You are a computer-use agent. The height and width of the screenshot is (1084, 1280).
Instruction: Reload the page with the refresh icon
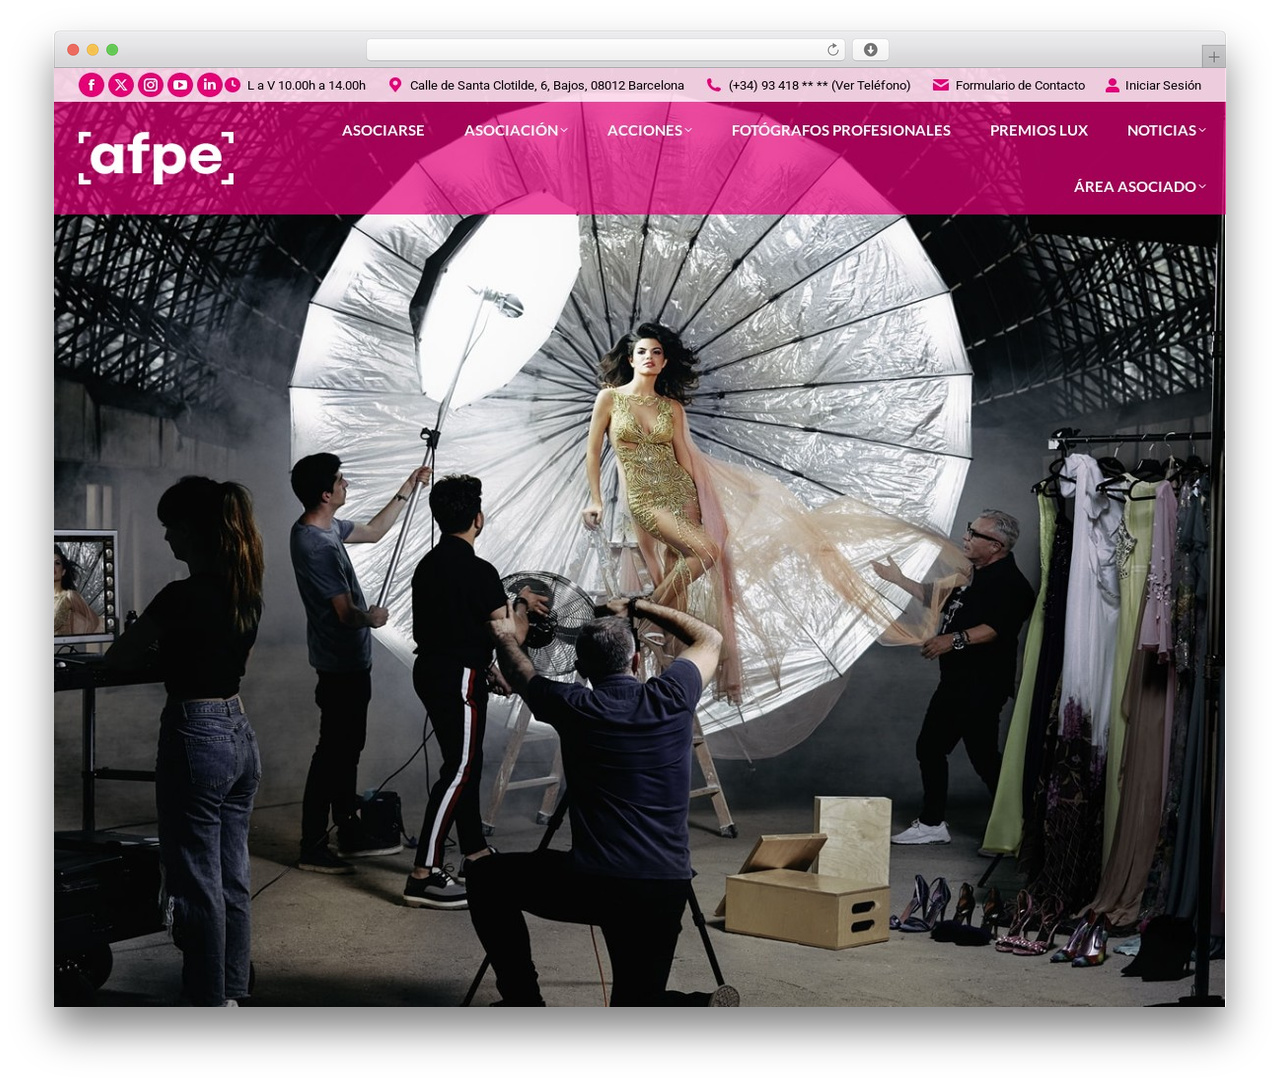(833, 50)
